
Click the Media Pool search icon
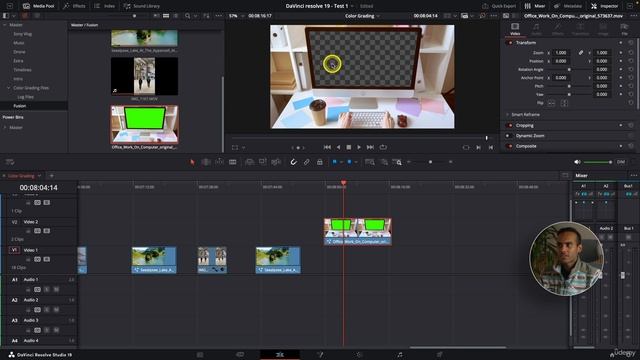click(187, 16)
